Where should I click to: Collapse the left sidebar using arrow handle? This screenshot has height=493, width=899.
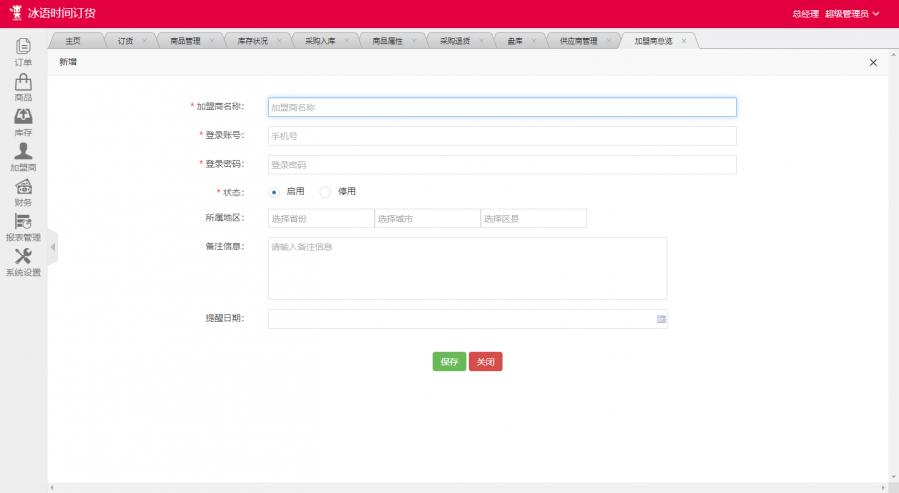53,248
